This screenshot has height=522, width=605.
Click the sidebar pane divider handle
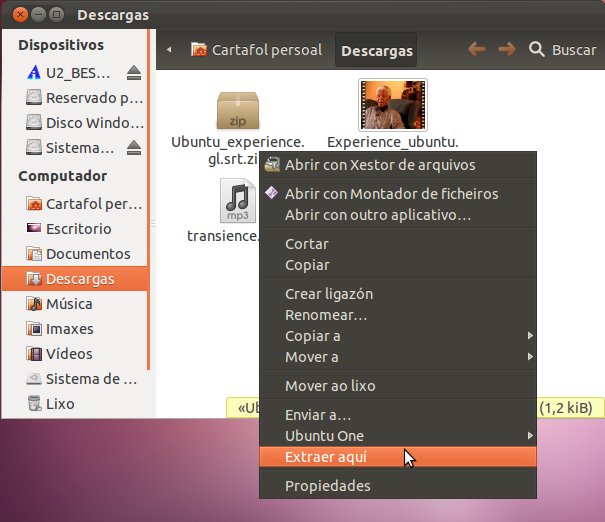[153, 223]
